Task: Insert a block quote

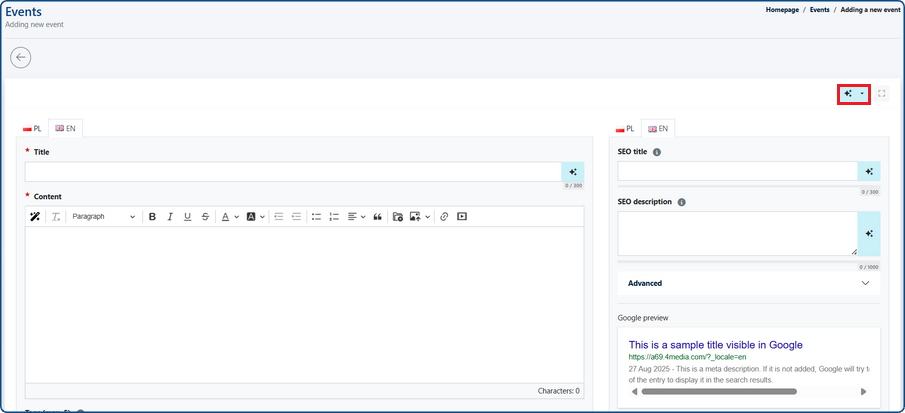Action: [x=378, y=217]
